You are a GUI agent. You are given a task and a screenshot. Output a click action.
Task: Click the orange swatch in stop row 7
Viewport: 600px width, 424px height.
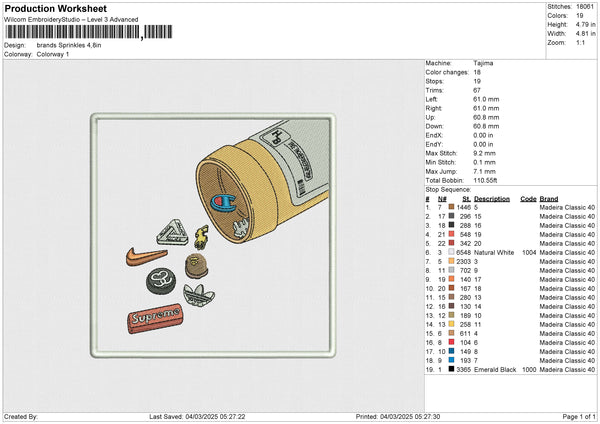[451, 261]
